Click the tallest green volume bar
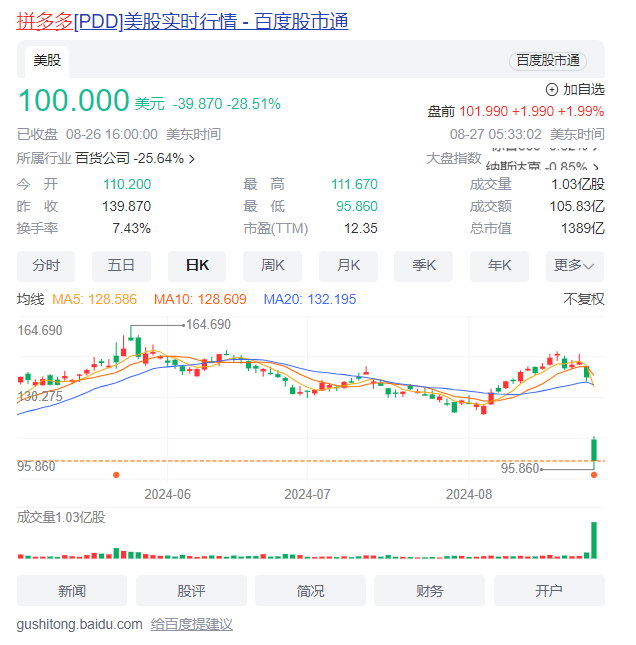Image resolution: width=636 pixels, height=645 pixels. tap(594, 540)
